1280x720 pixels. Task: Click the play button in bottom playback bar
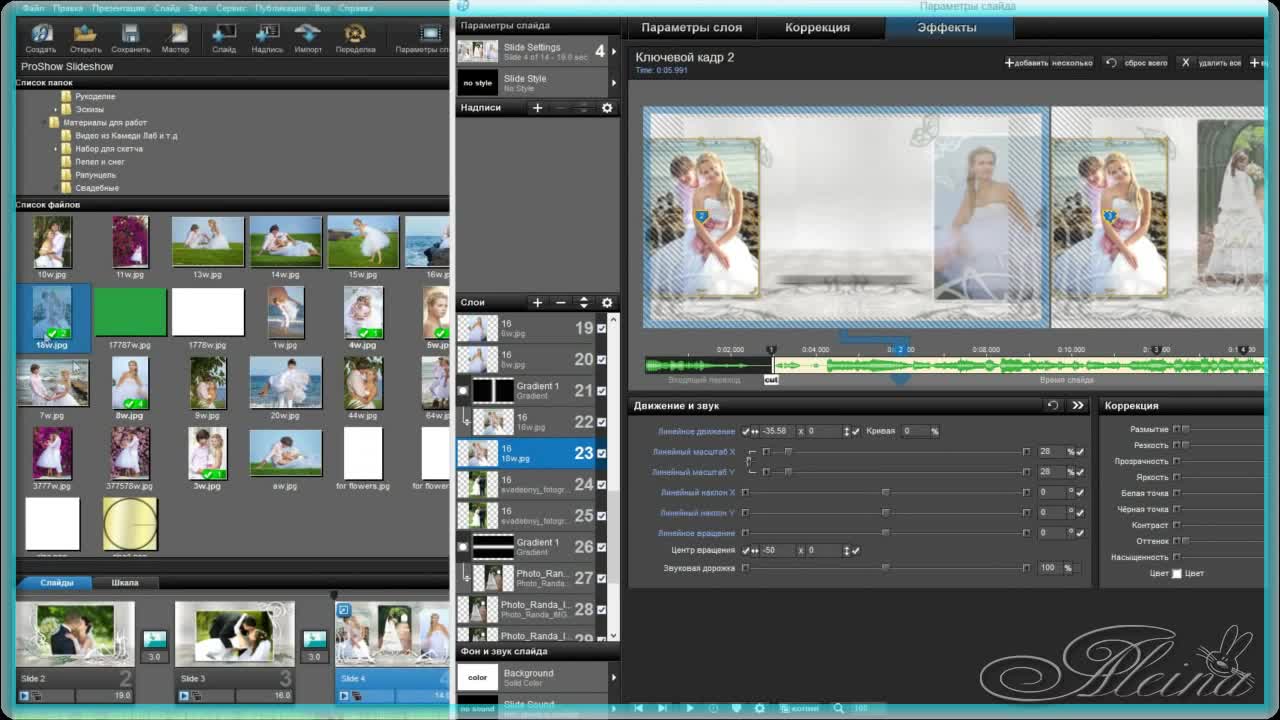(689, 708)
